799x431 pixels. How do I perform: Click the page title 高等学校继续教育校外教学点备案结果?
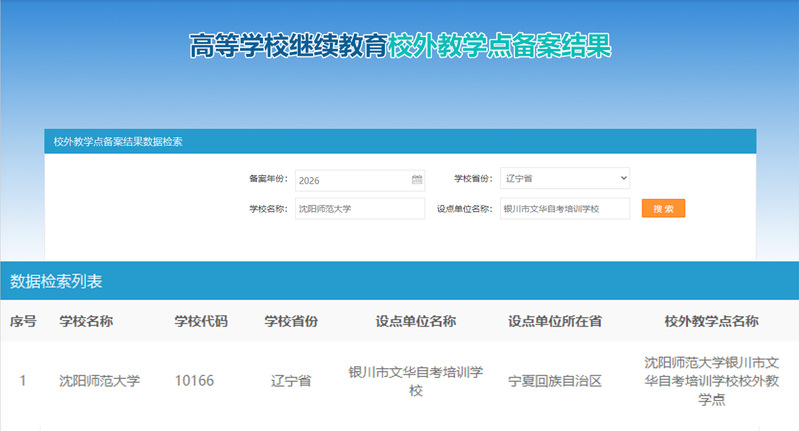coord(400,46)
